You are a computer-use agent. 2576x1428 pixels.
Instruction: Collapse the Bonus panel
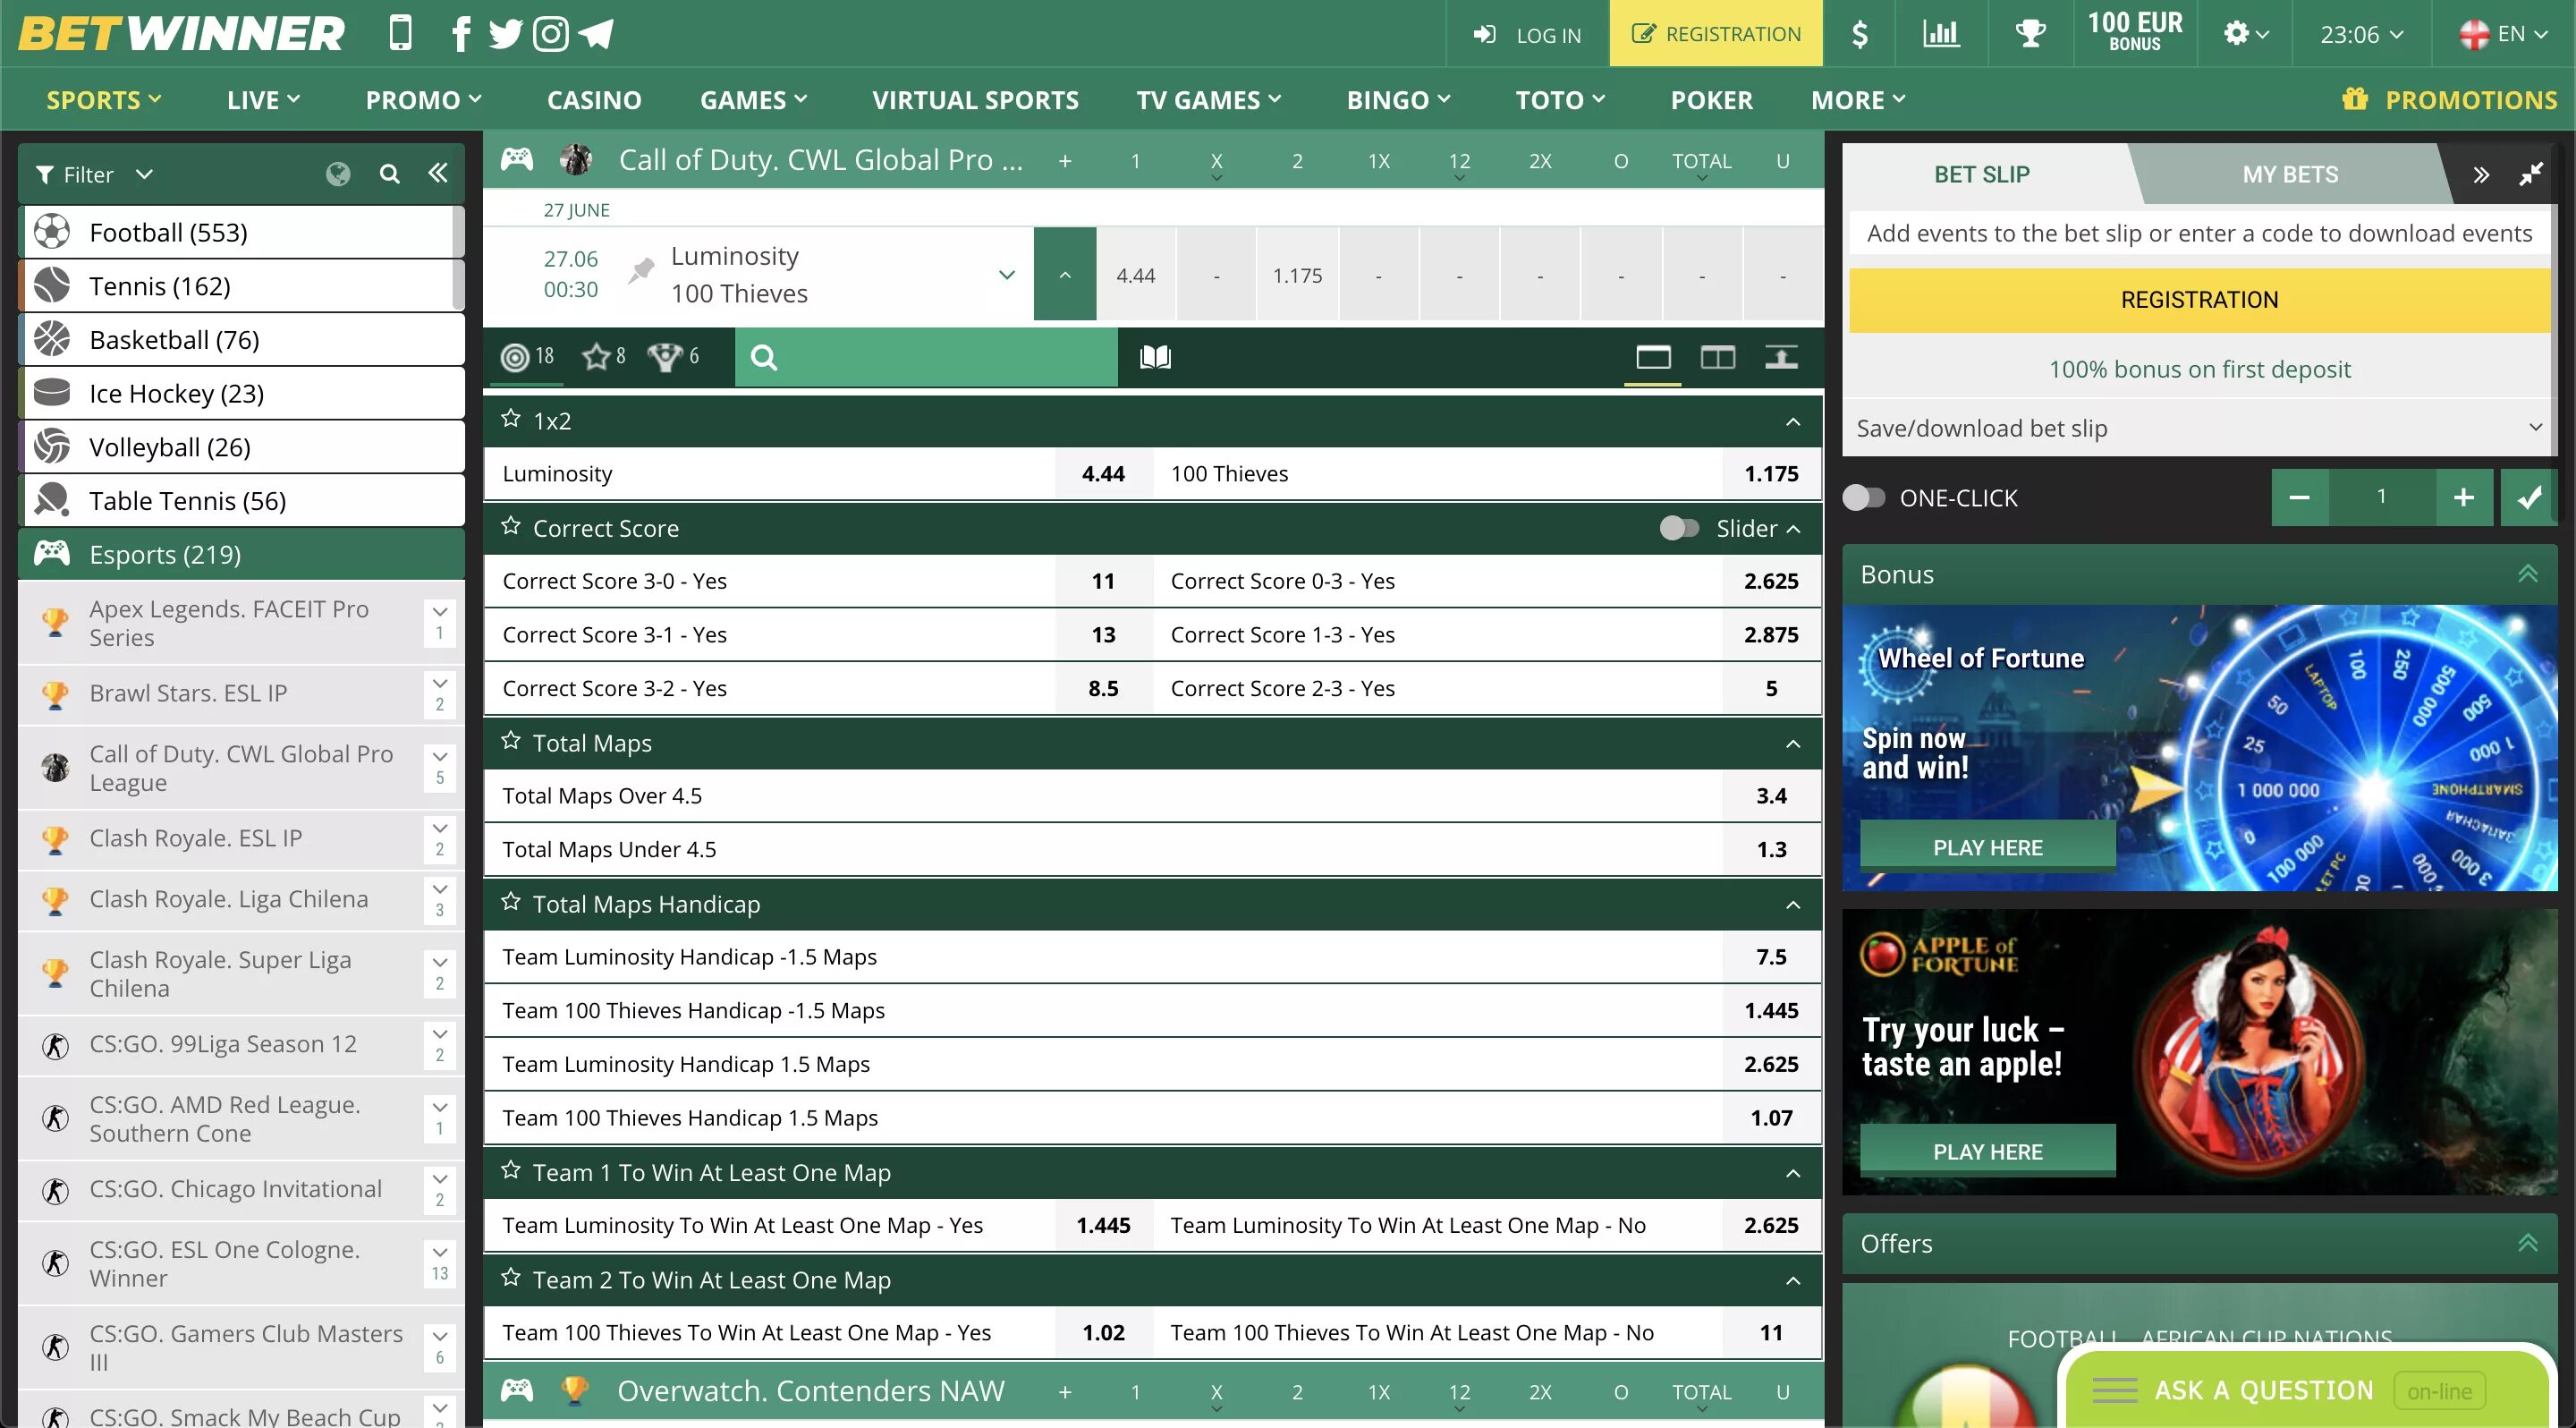pyautogui.click(x=2527, y=574)
